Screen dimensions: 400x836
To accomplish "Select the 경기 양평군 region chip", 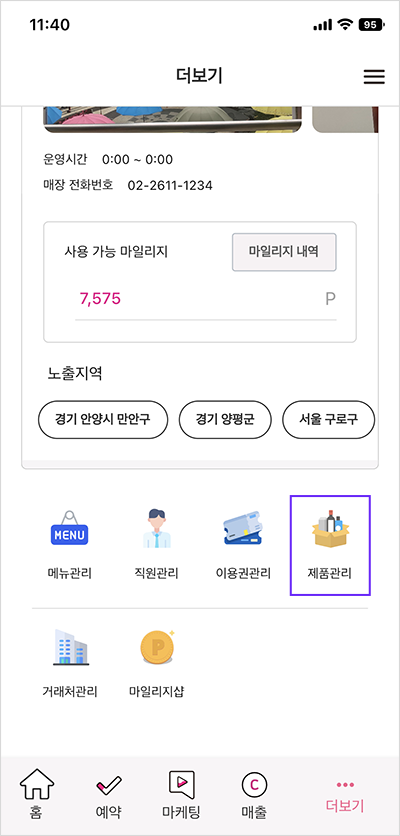I will coord(225,420).
